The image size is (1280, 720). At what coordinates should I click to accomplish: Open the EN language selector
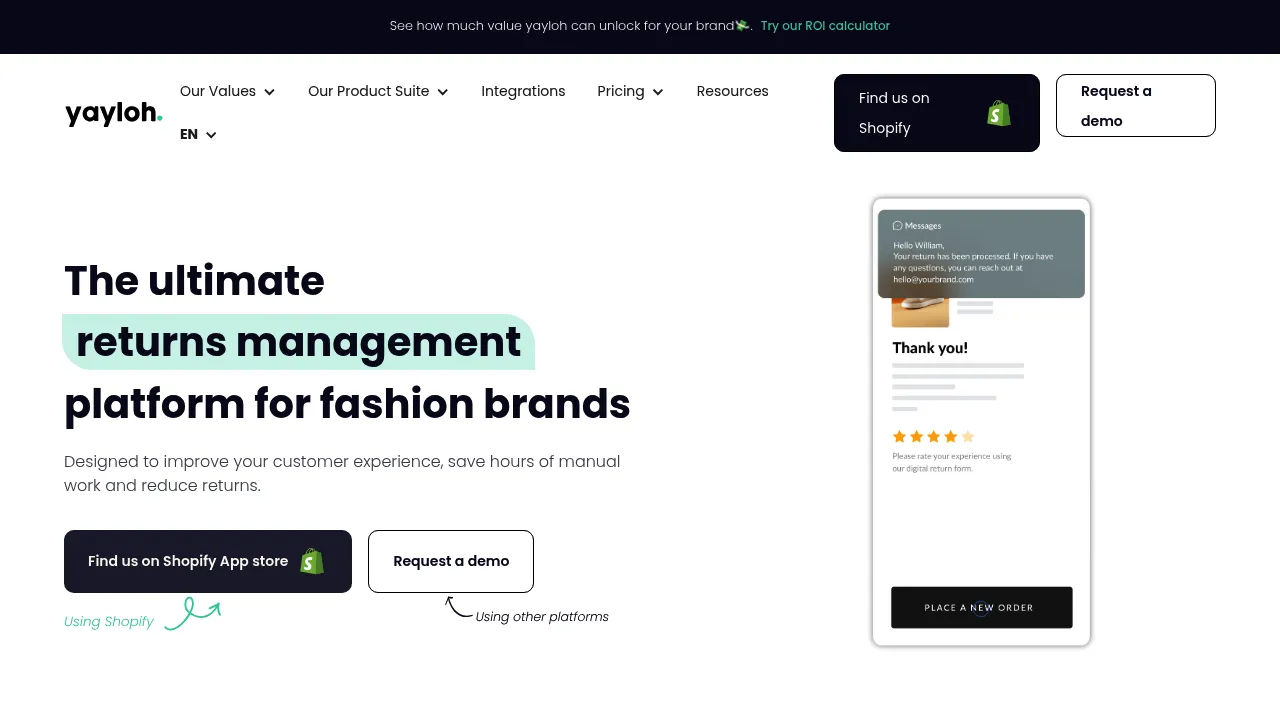[x=199, y=134]
